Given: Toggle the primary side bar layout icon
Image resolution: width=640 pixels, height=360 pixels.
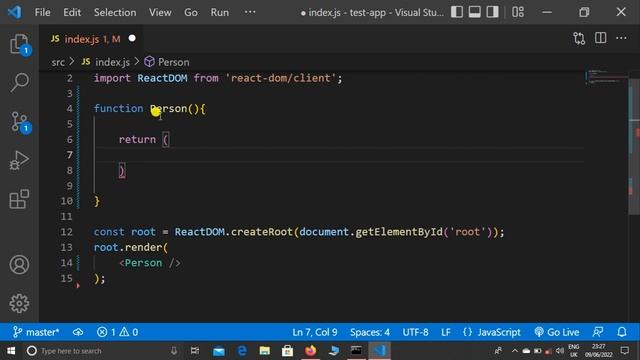Looking at the screenshot, I should 457,12.
